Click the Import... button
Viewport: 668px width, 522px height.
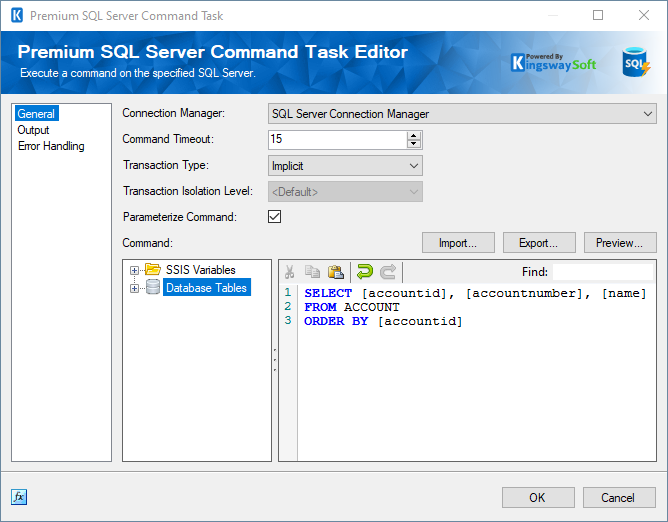tap(458, 243)
